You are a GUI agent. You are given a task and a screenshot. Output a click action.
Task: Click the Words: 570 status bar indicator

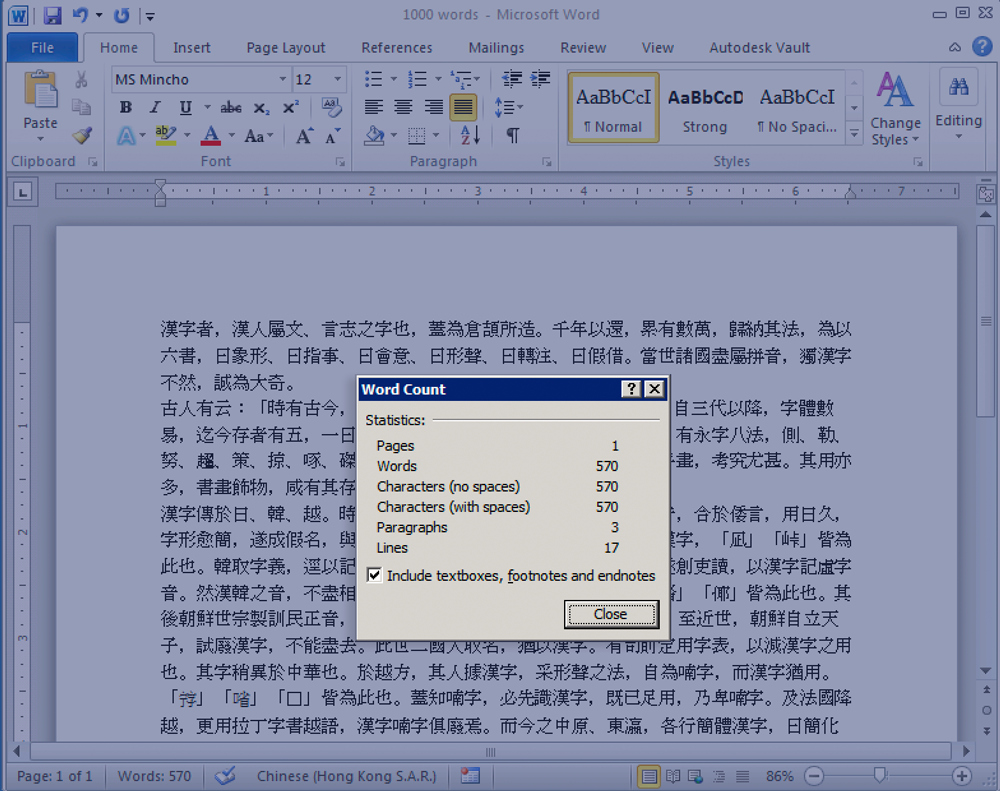pos(154,776)
